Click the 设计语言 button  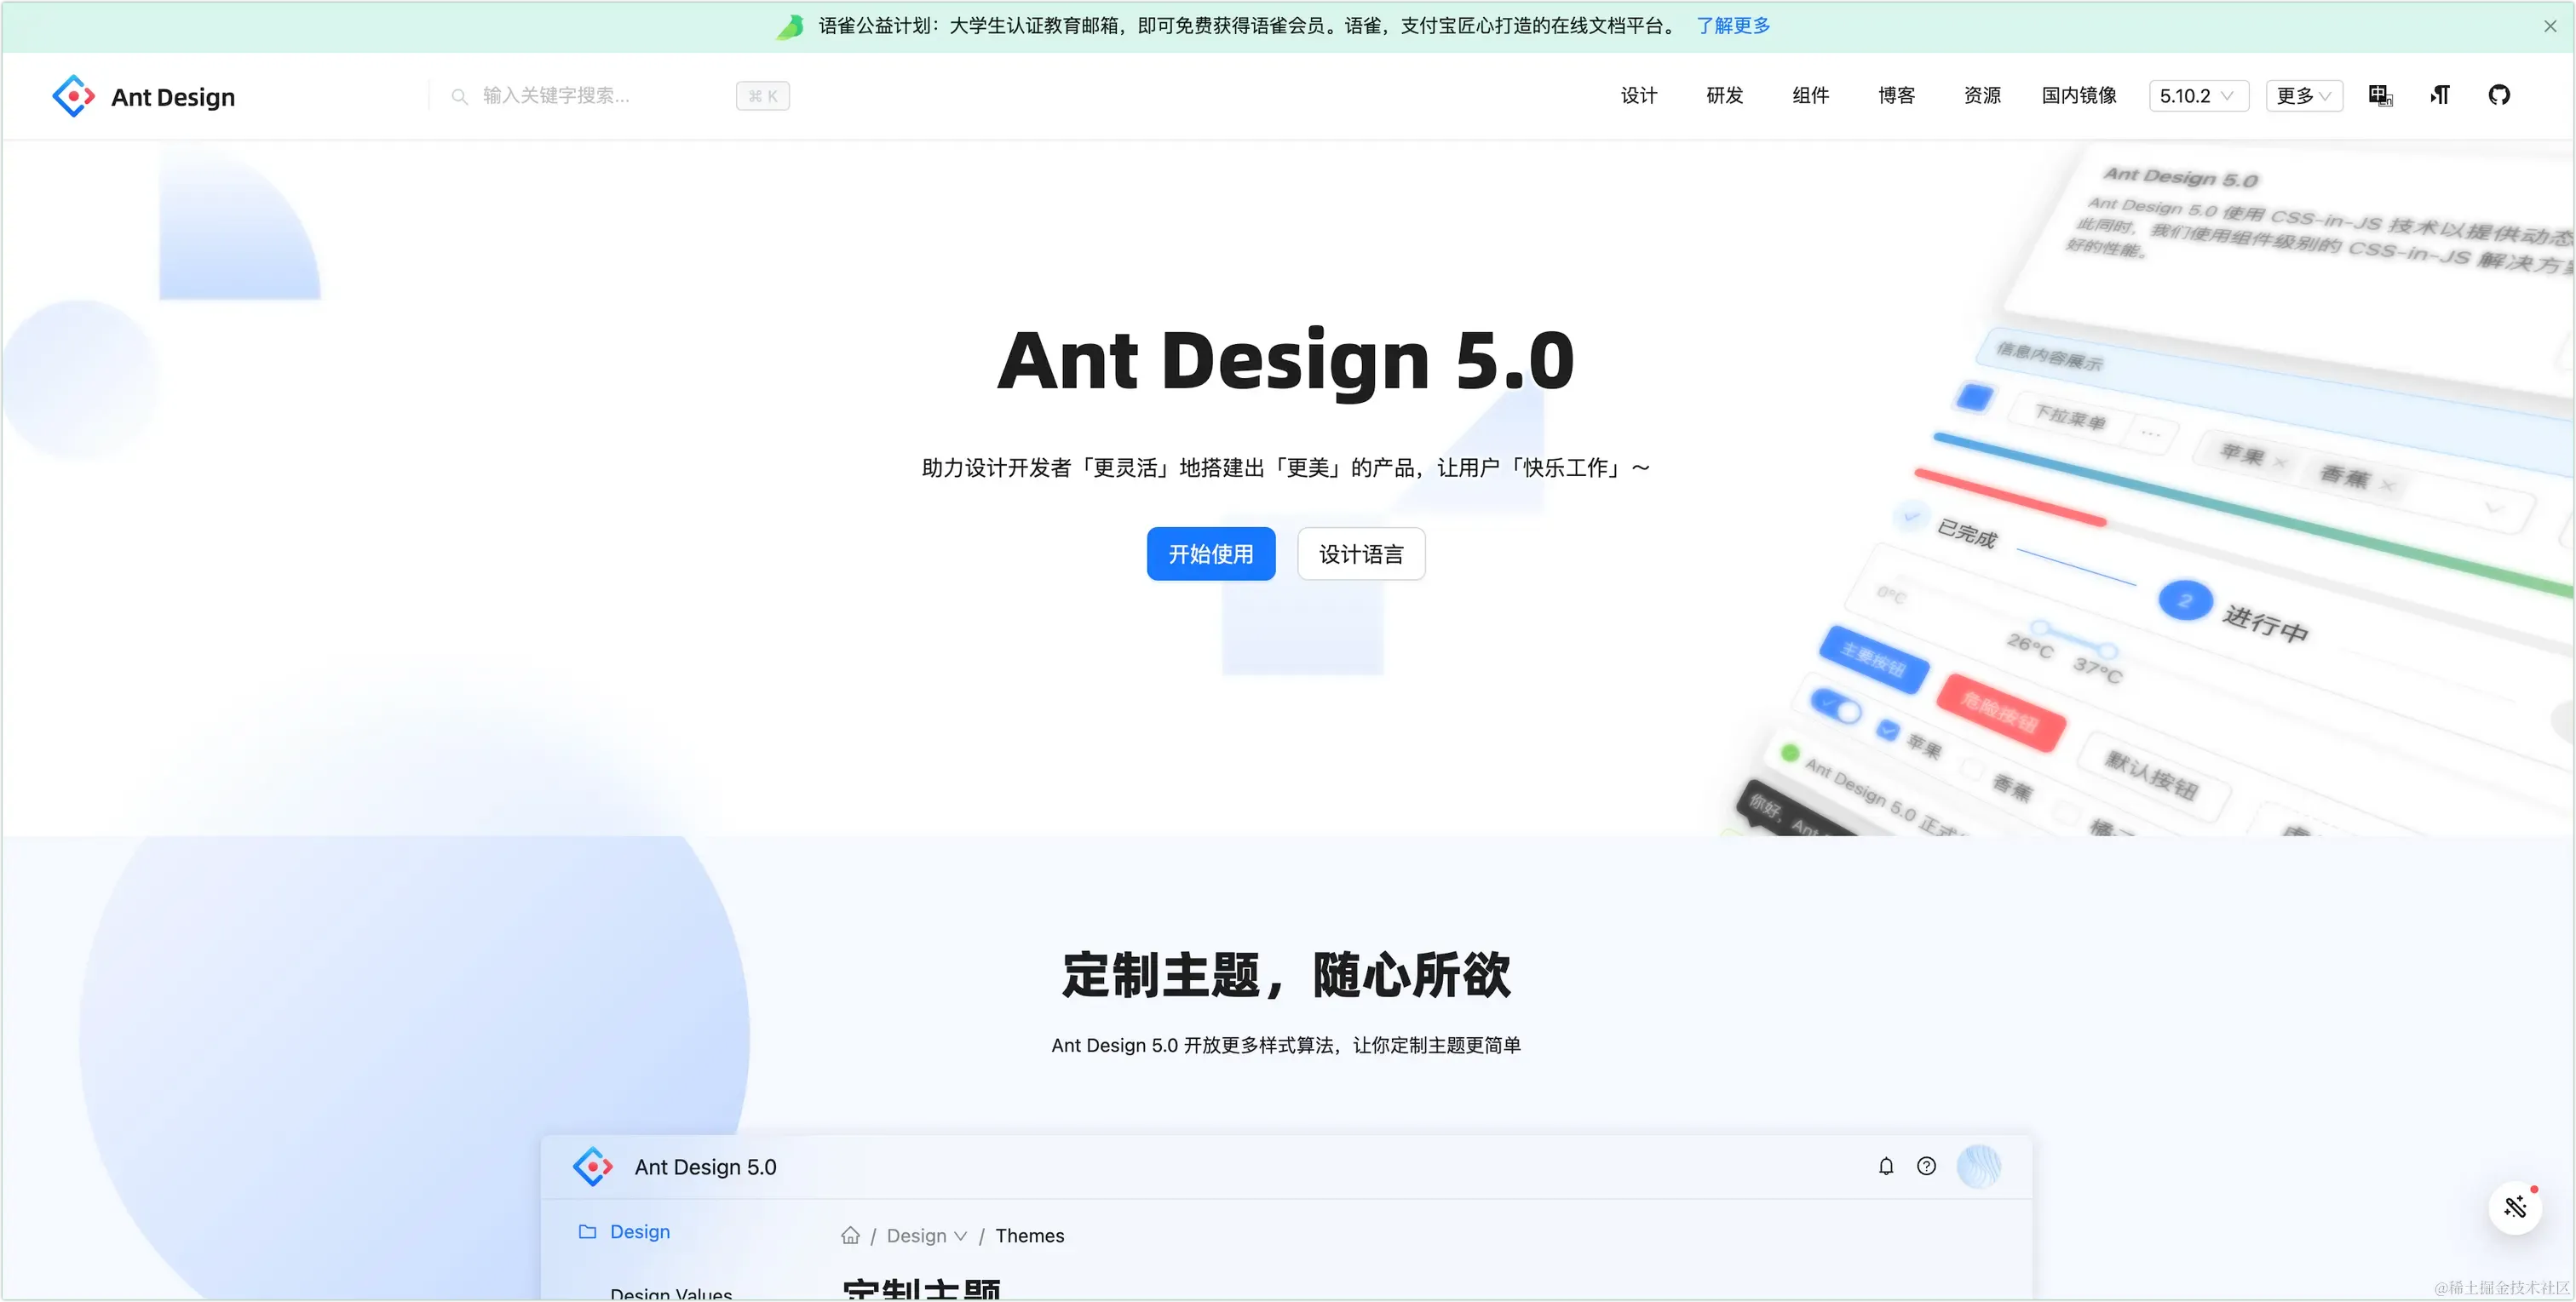(1361, 554)
